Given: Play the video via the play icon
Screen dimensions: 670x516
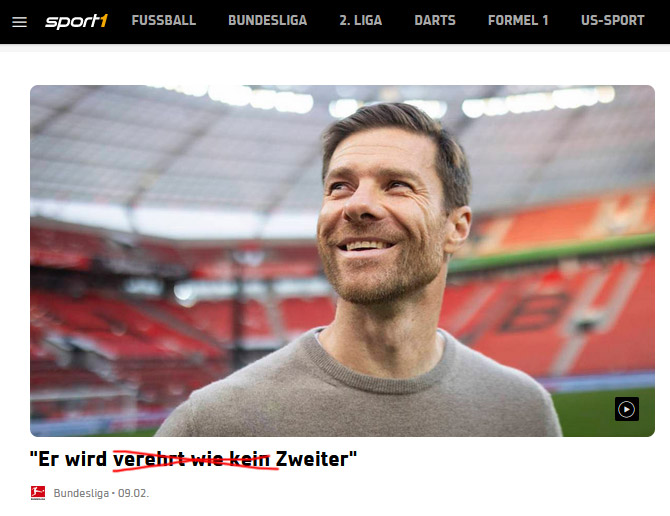Looking at the screenshot, I should click(x=627, y=409).
